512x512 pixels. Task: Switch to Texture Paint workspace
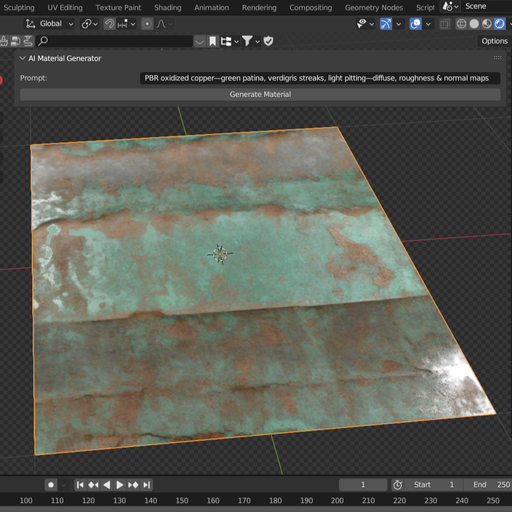tap(118, 7)
